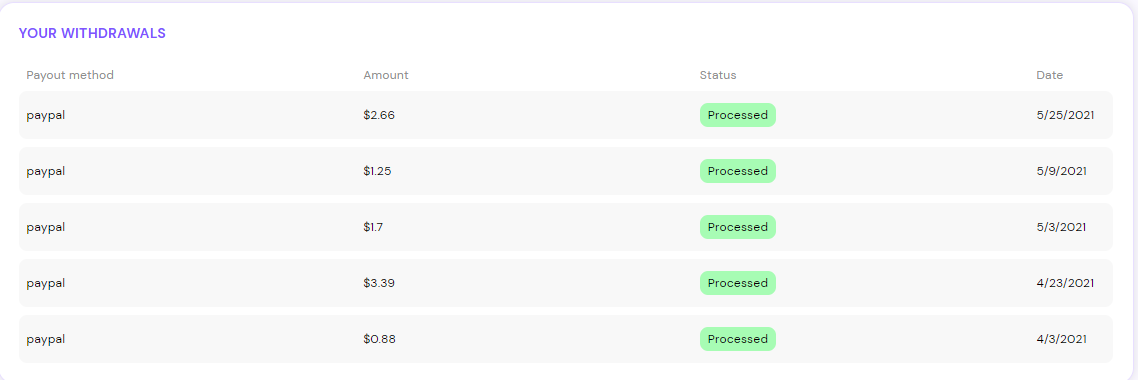
Task: Select the Payout method column header
Action: point(70,75)
